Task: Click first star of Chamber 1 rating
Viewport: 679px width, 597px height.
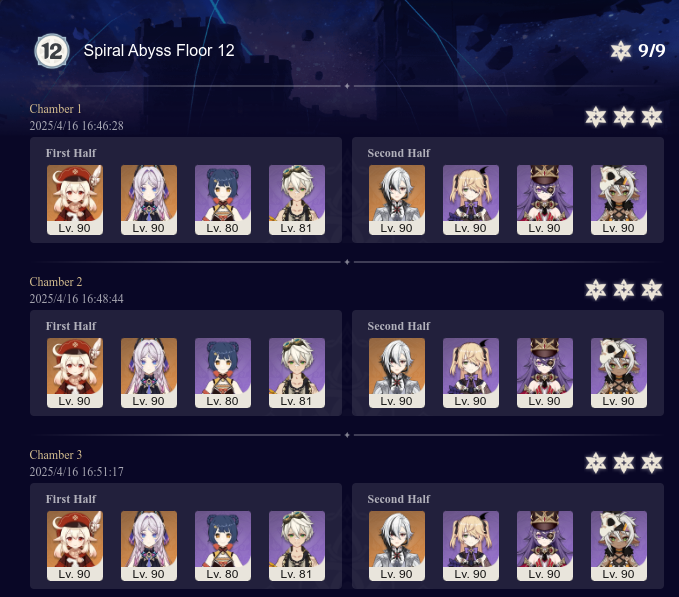Action: coord(596,117)
